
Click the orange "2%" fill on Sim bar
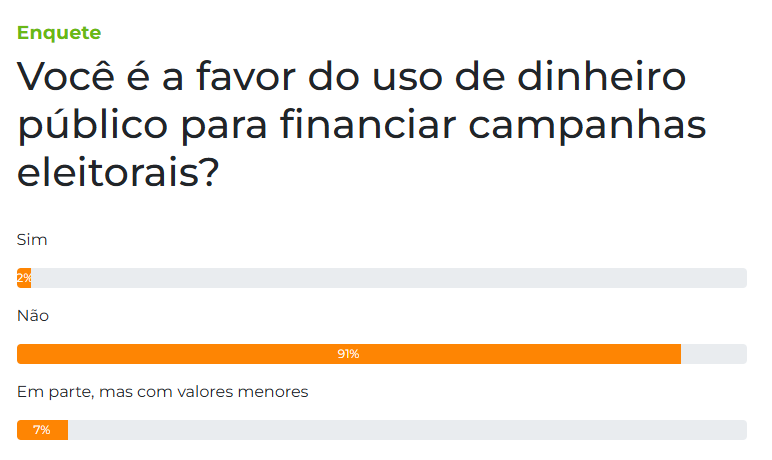(x=24, y=278)
